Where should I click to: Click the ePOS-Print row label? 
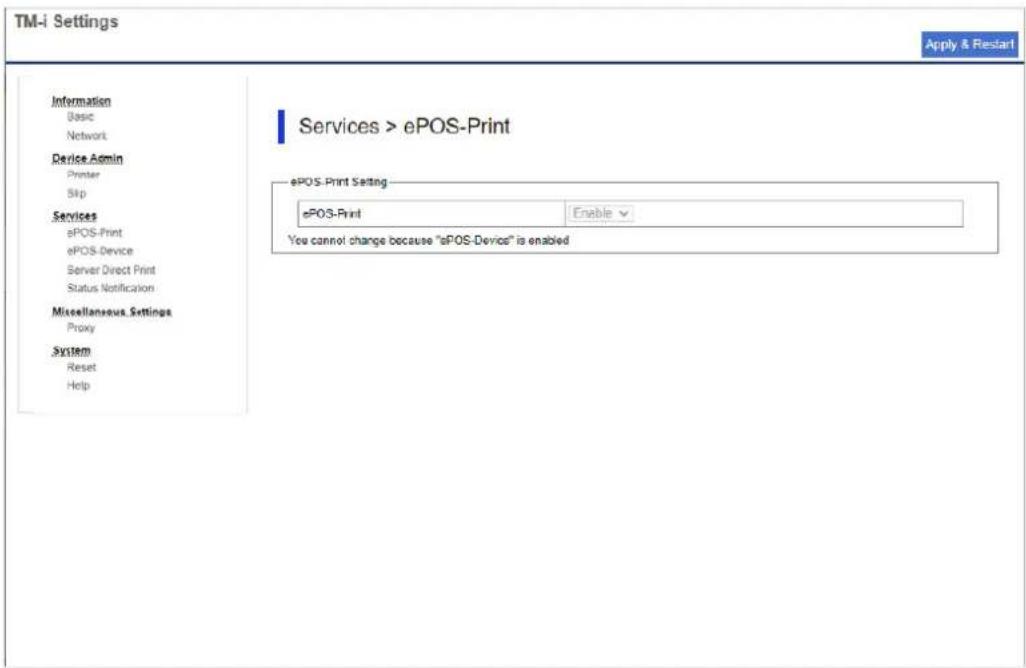pyautogui.click(x=331, y=213)
